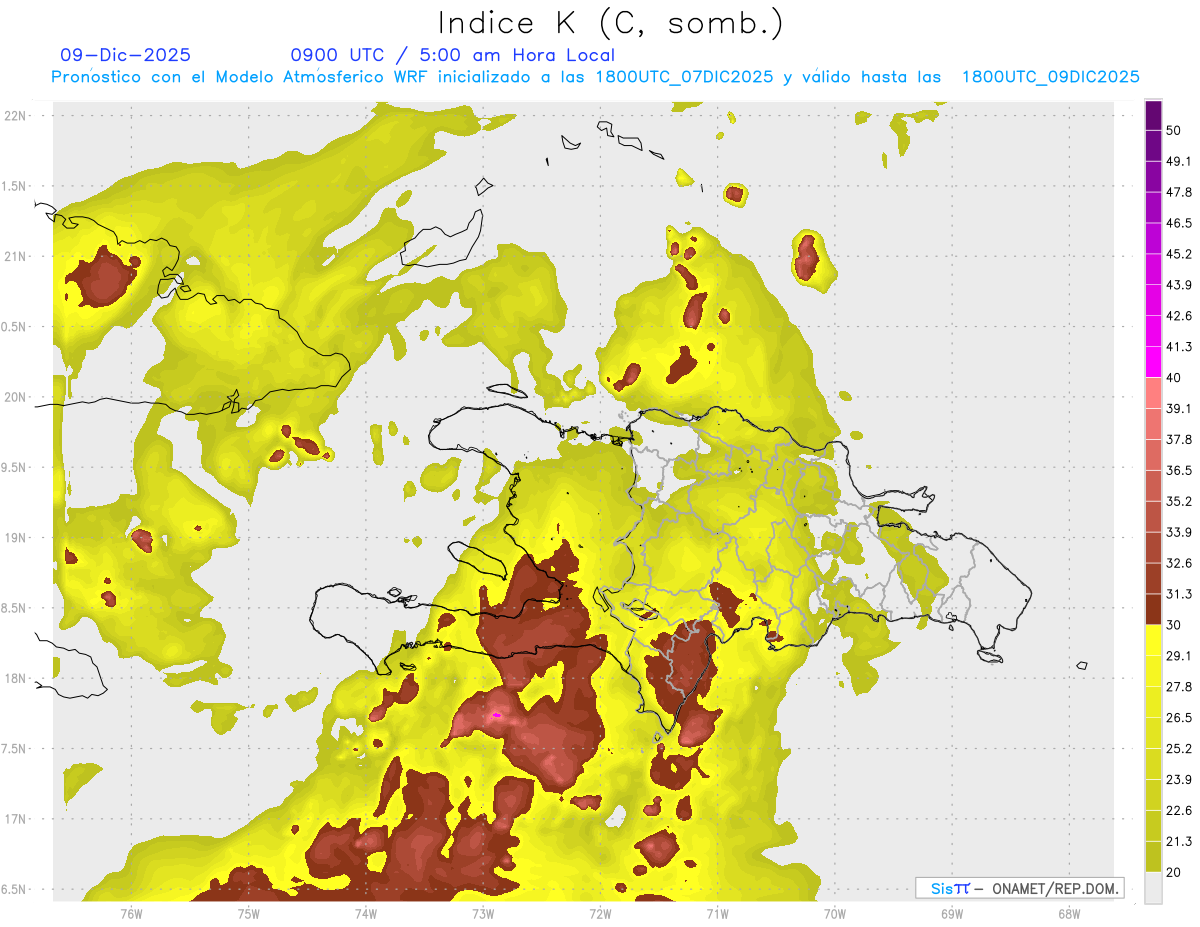Click the legend value "20"
Screen dimensions: 1200x927
click(x=1174, y=873)
